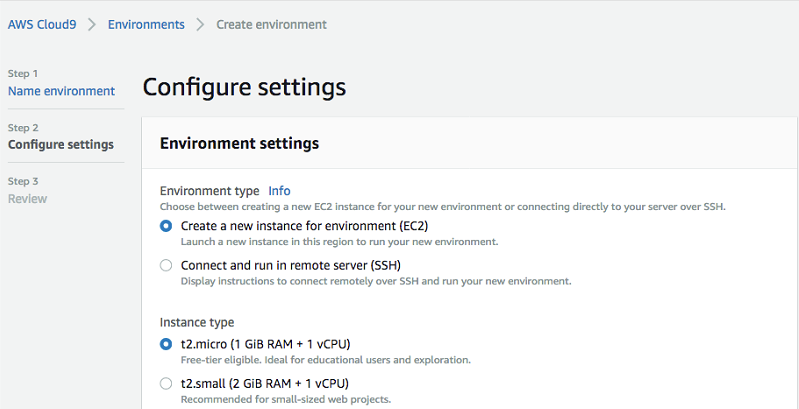799x409 pixels.
Task: Click the Create environment breadcrumb text
Action: click(271, 24)
